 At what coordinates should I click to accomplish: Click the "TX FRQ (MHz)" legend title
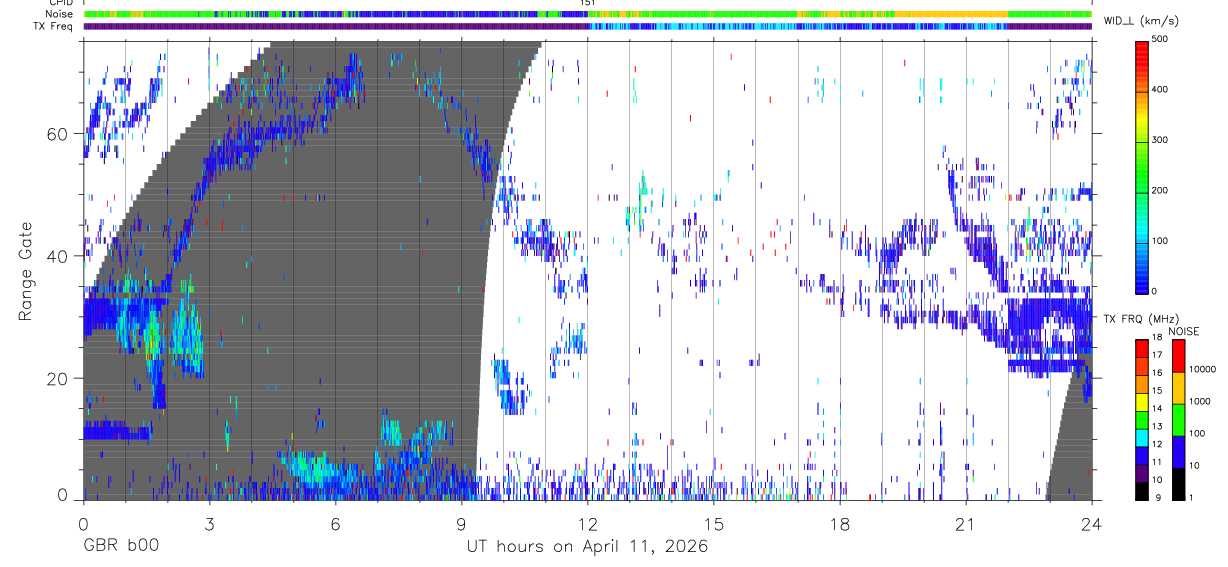pos(1139,319)
